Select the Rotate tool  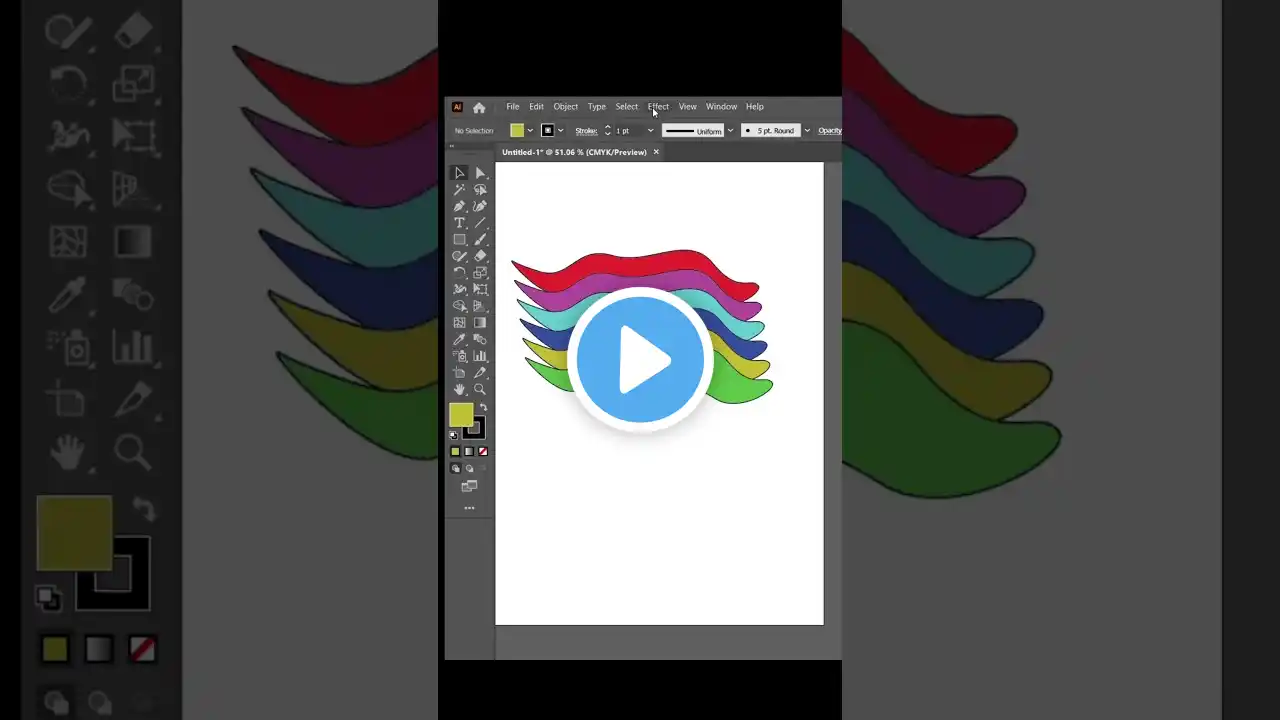click(459, 273)
